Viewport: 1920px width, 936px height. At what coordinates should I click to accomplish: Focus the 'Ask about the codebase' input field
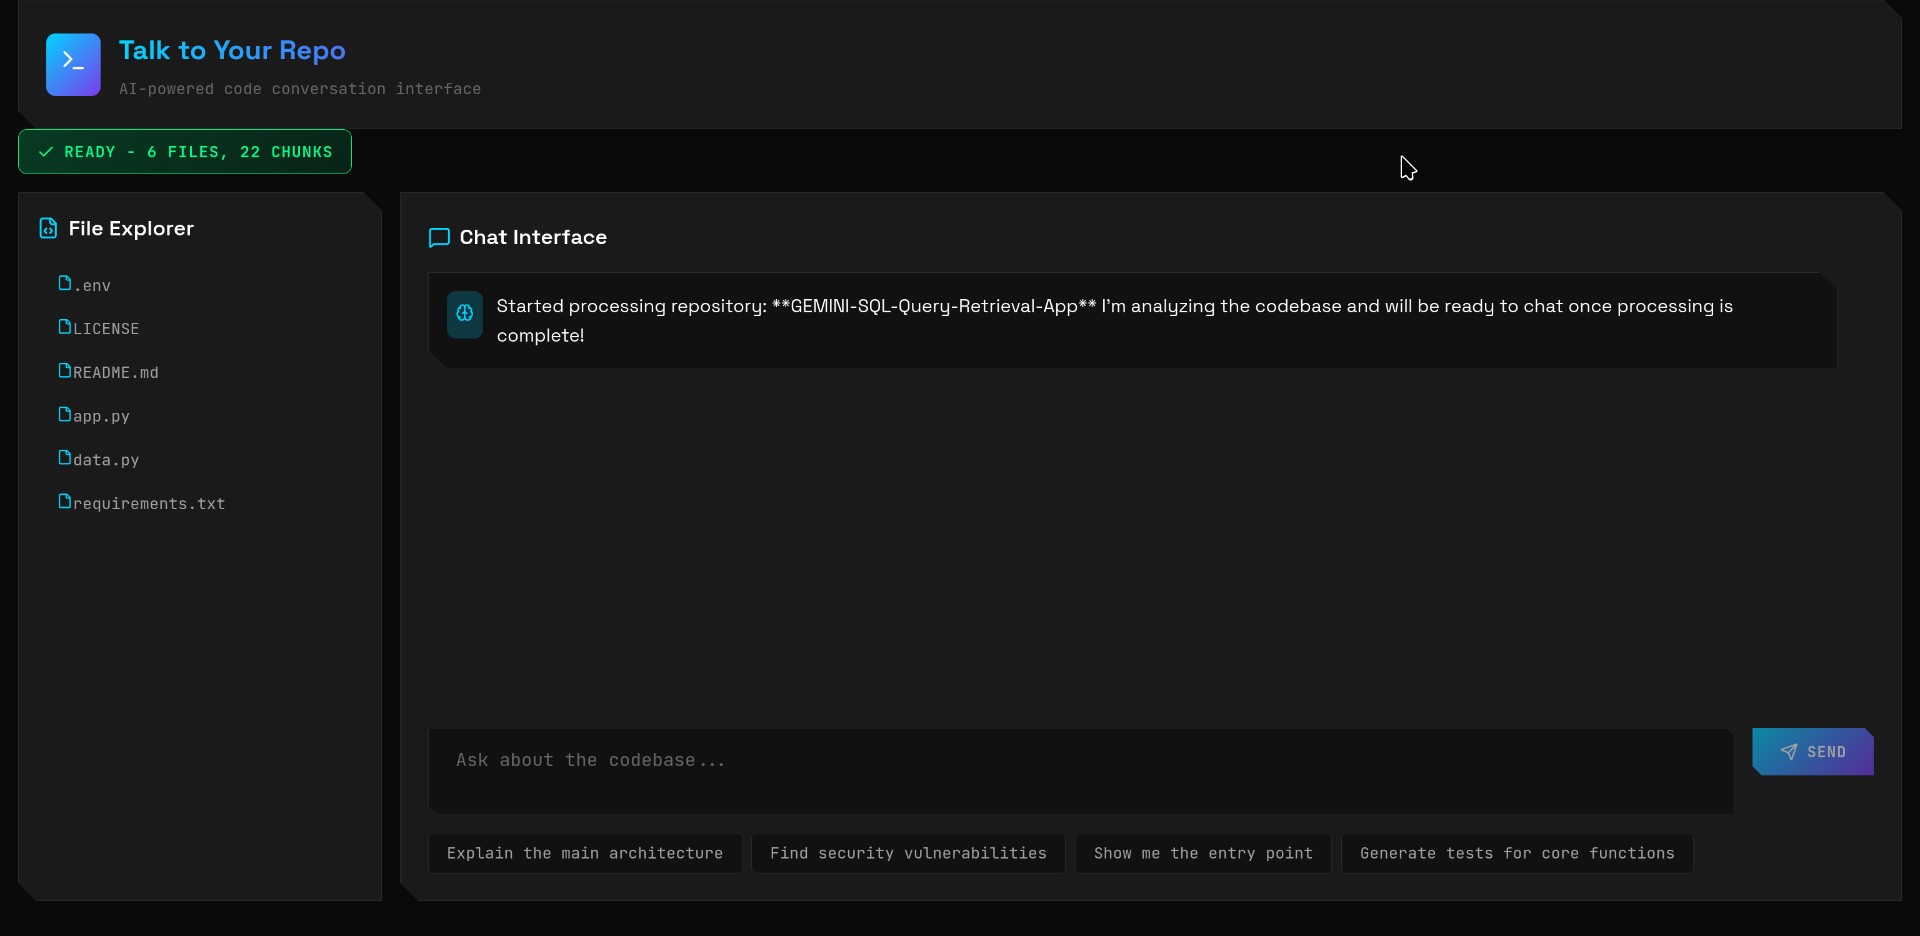click(1080, 770)
